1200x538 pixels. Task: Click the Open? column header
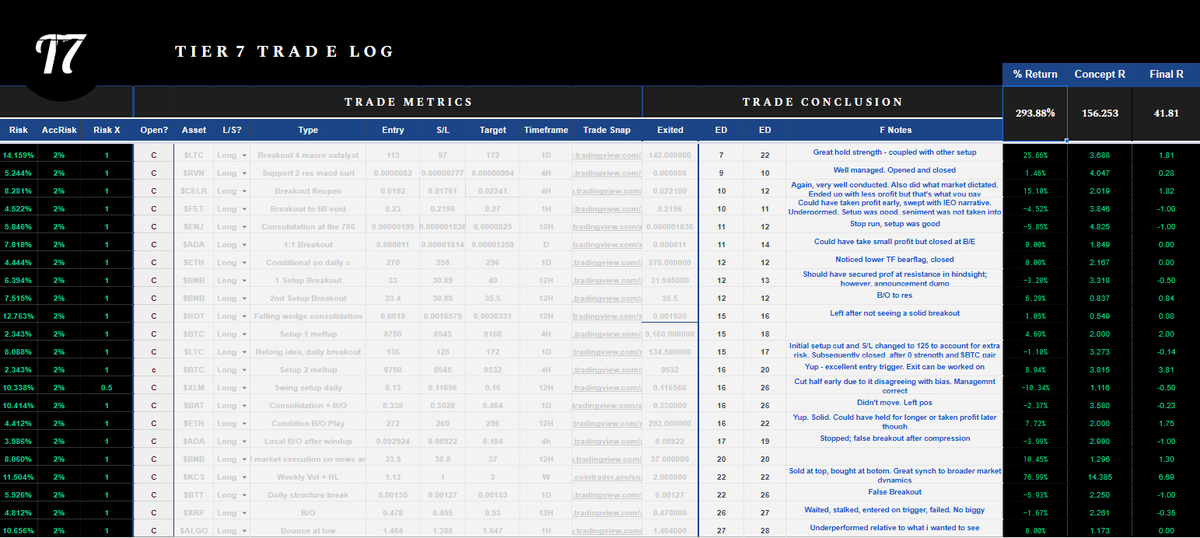[154, 130]
